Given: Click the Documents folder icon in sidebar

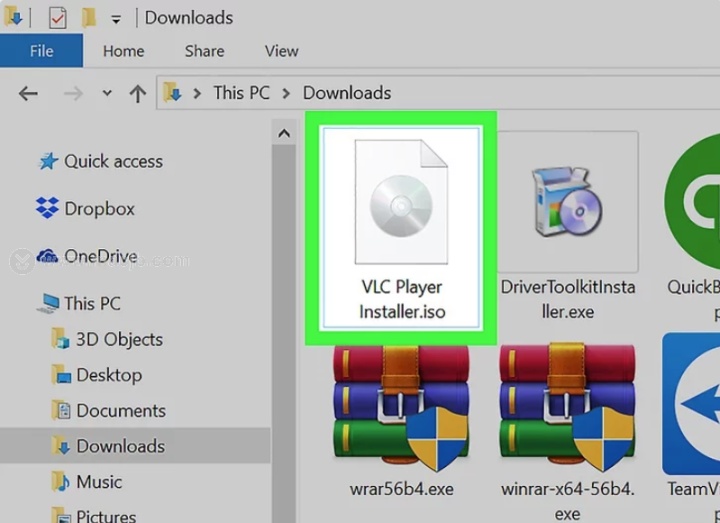Looking at the screenshot, I should pyautogui.click(x=61, y=410).
